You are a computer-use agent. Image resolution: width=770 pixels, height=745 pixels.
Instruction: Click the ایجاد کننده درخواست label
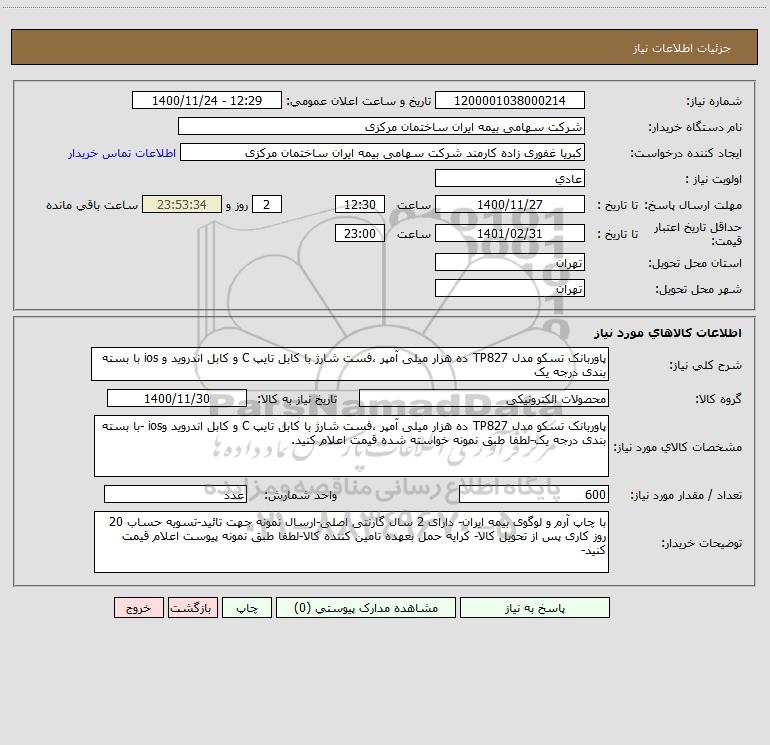686,154
